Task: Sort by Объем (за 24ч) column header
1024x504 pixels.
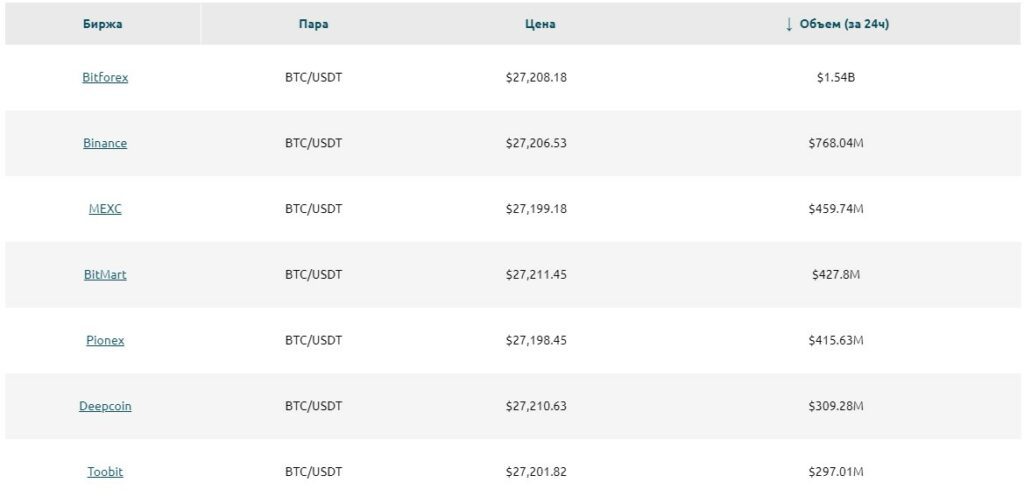Action: pos(844,24)
